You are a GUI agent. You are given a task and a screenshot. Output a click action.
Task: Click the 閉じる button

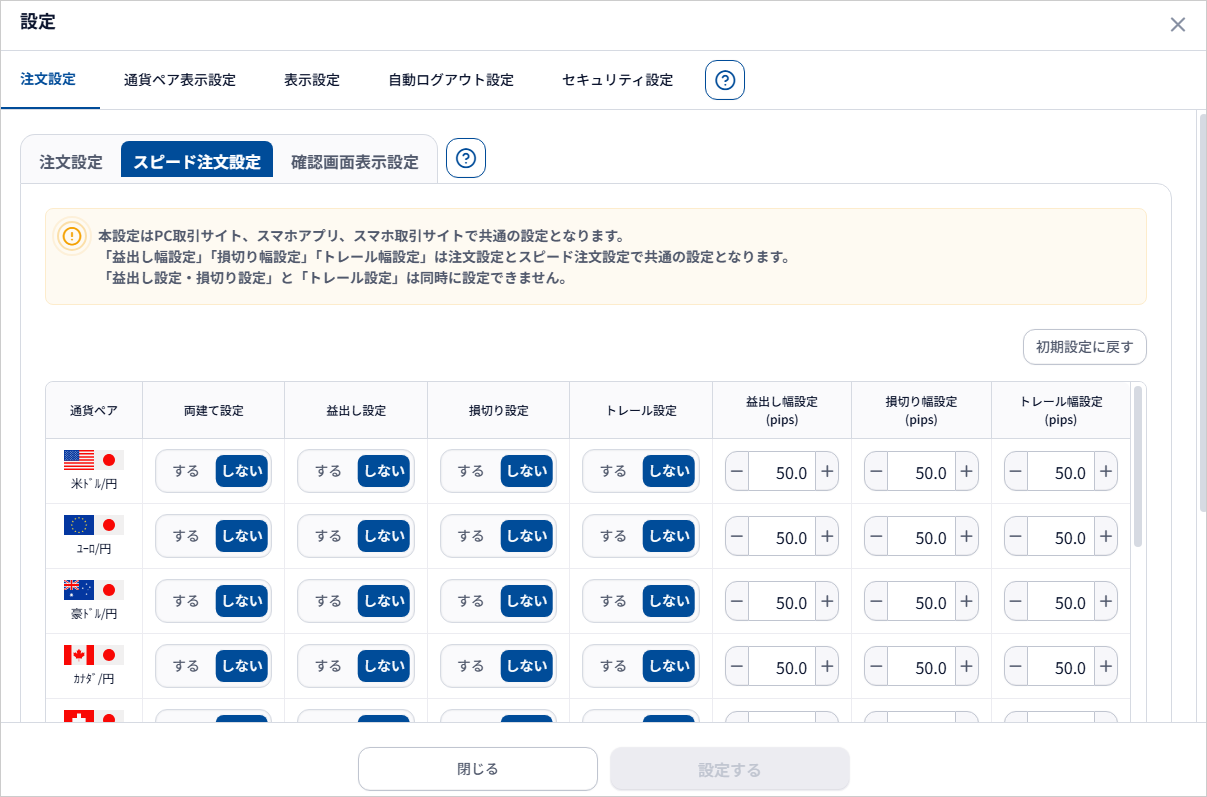(x=478, y=769)
